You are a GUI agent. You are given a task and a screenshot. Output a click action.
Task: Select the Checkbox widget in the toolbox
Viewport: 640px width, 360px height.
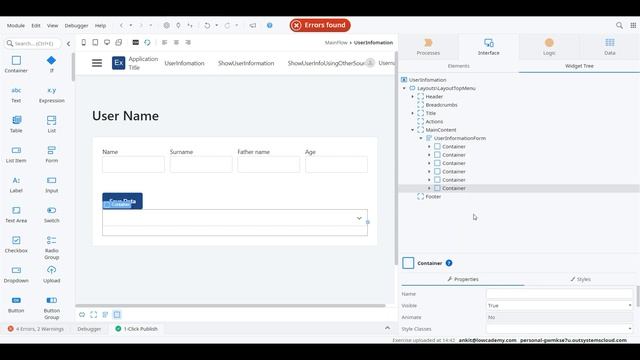point(16,244)
